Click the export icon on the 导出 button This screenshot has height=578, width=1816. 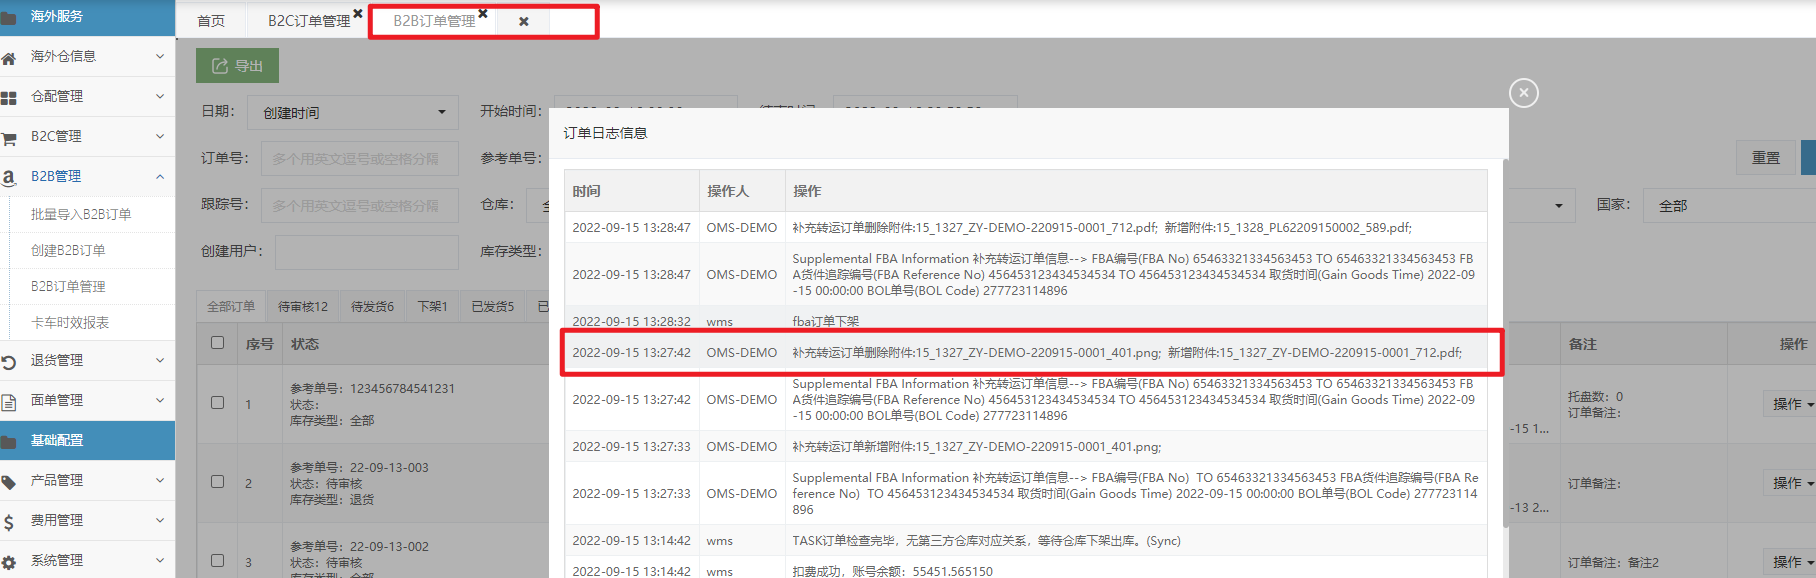click(220, 66)
